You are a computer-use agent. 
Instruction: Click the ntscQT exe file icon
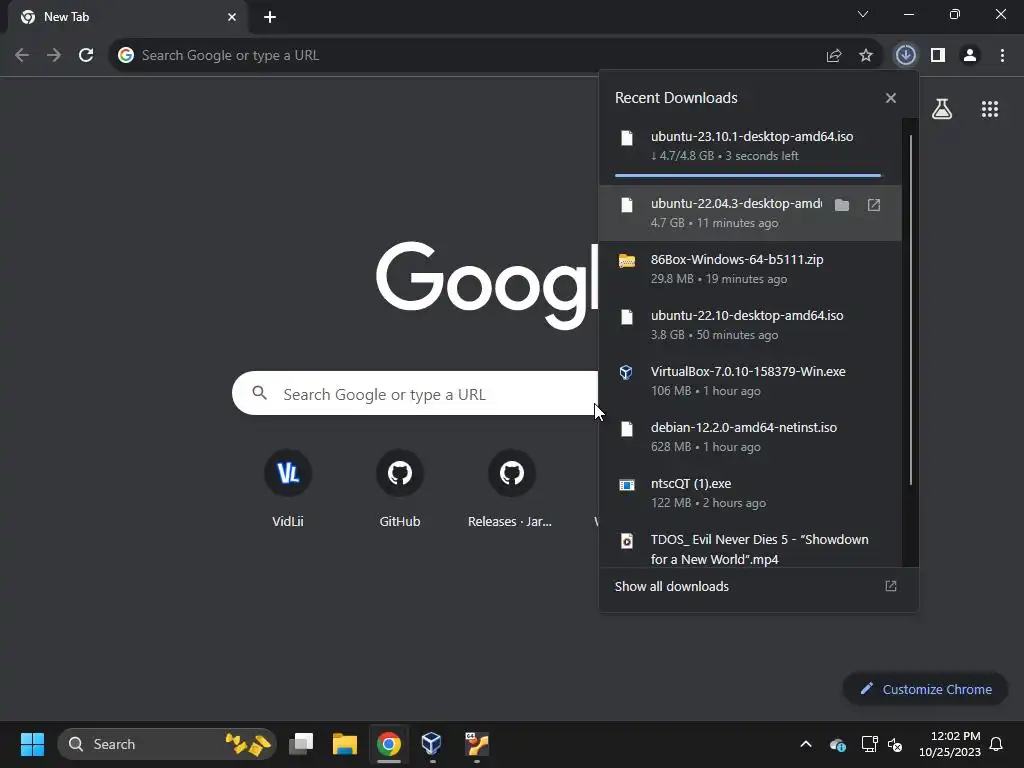pos(627,485)
